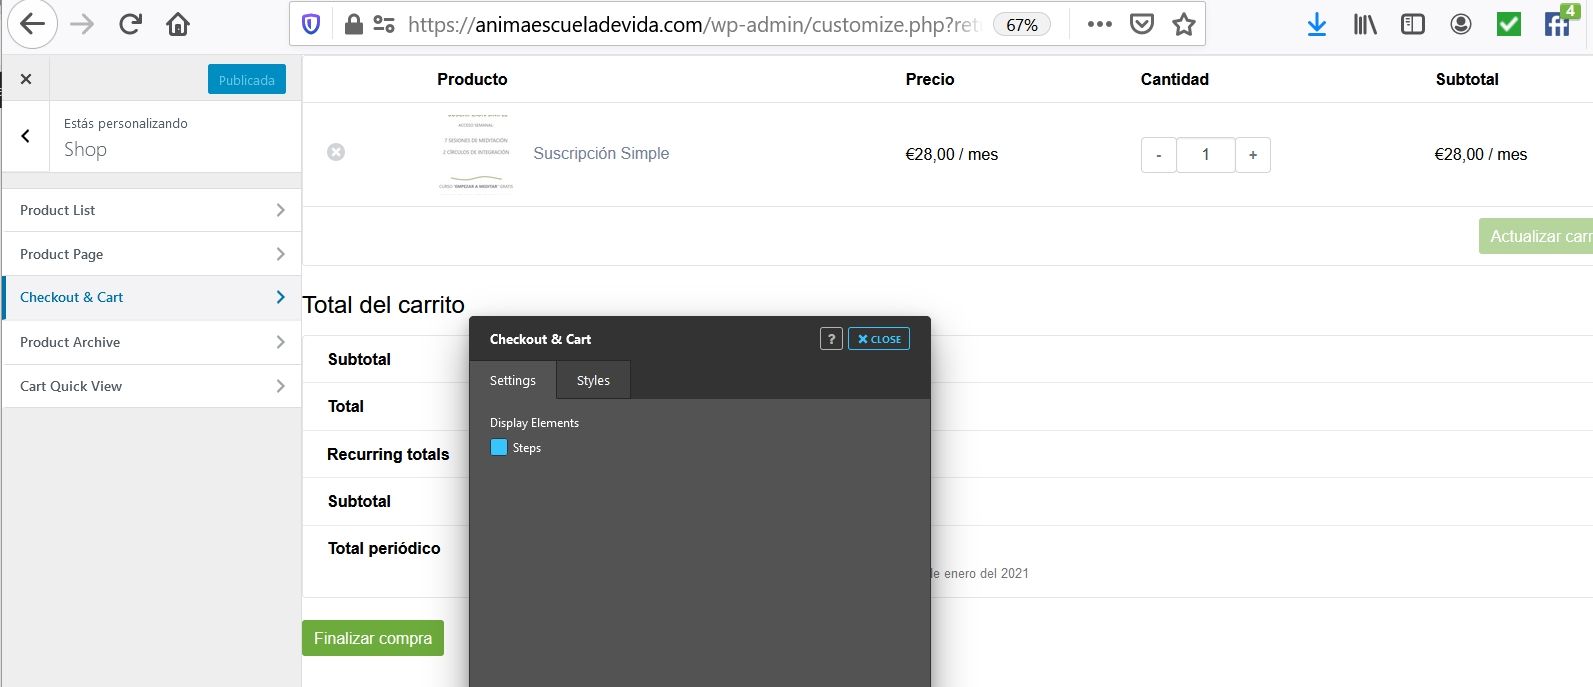This screenshot has height=687, width=1593.
Task: Close the customizer with the X icon
Action: coord(26,79)
